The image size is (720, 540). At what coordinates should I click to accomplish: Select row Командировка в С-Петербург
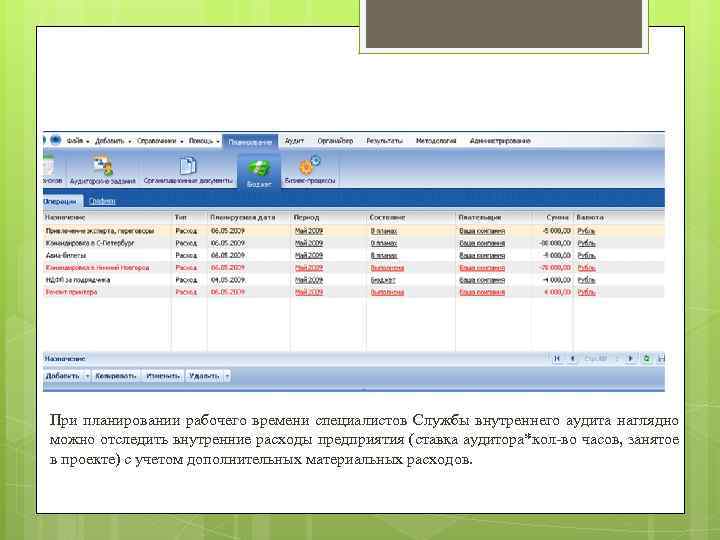(354, 243)
